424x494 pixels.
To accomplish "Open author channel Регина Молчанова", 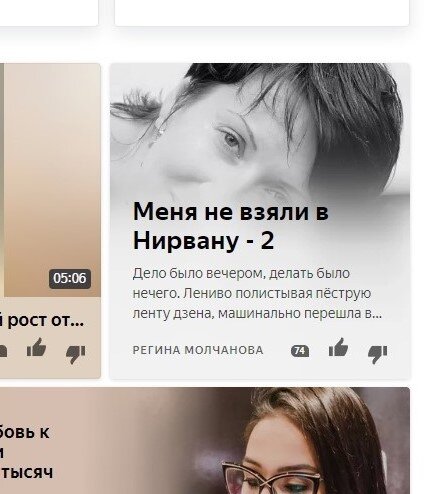I will [x=198, y=350].
